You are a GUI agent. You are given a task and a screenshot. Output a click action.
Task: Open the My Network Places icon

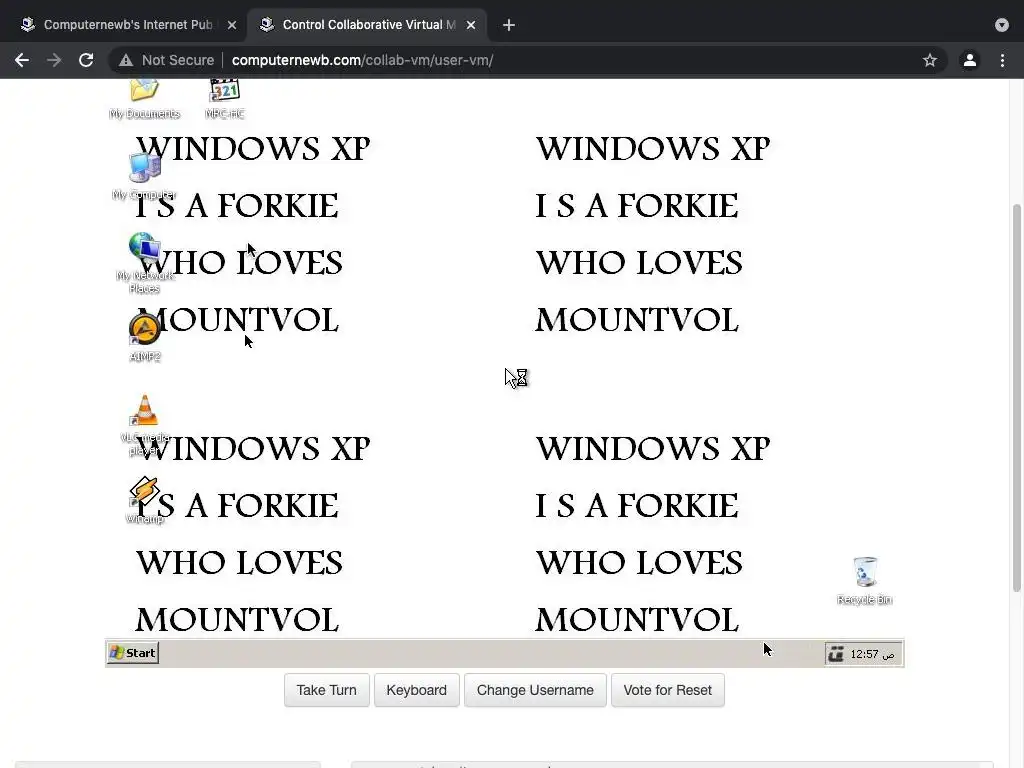144,263
